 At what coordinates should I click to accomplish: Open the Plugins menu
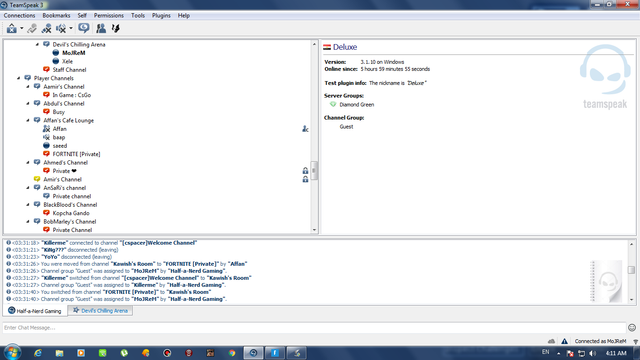point(161,16)
